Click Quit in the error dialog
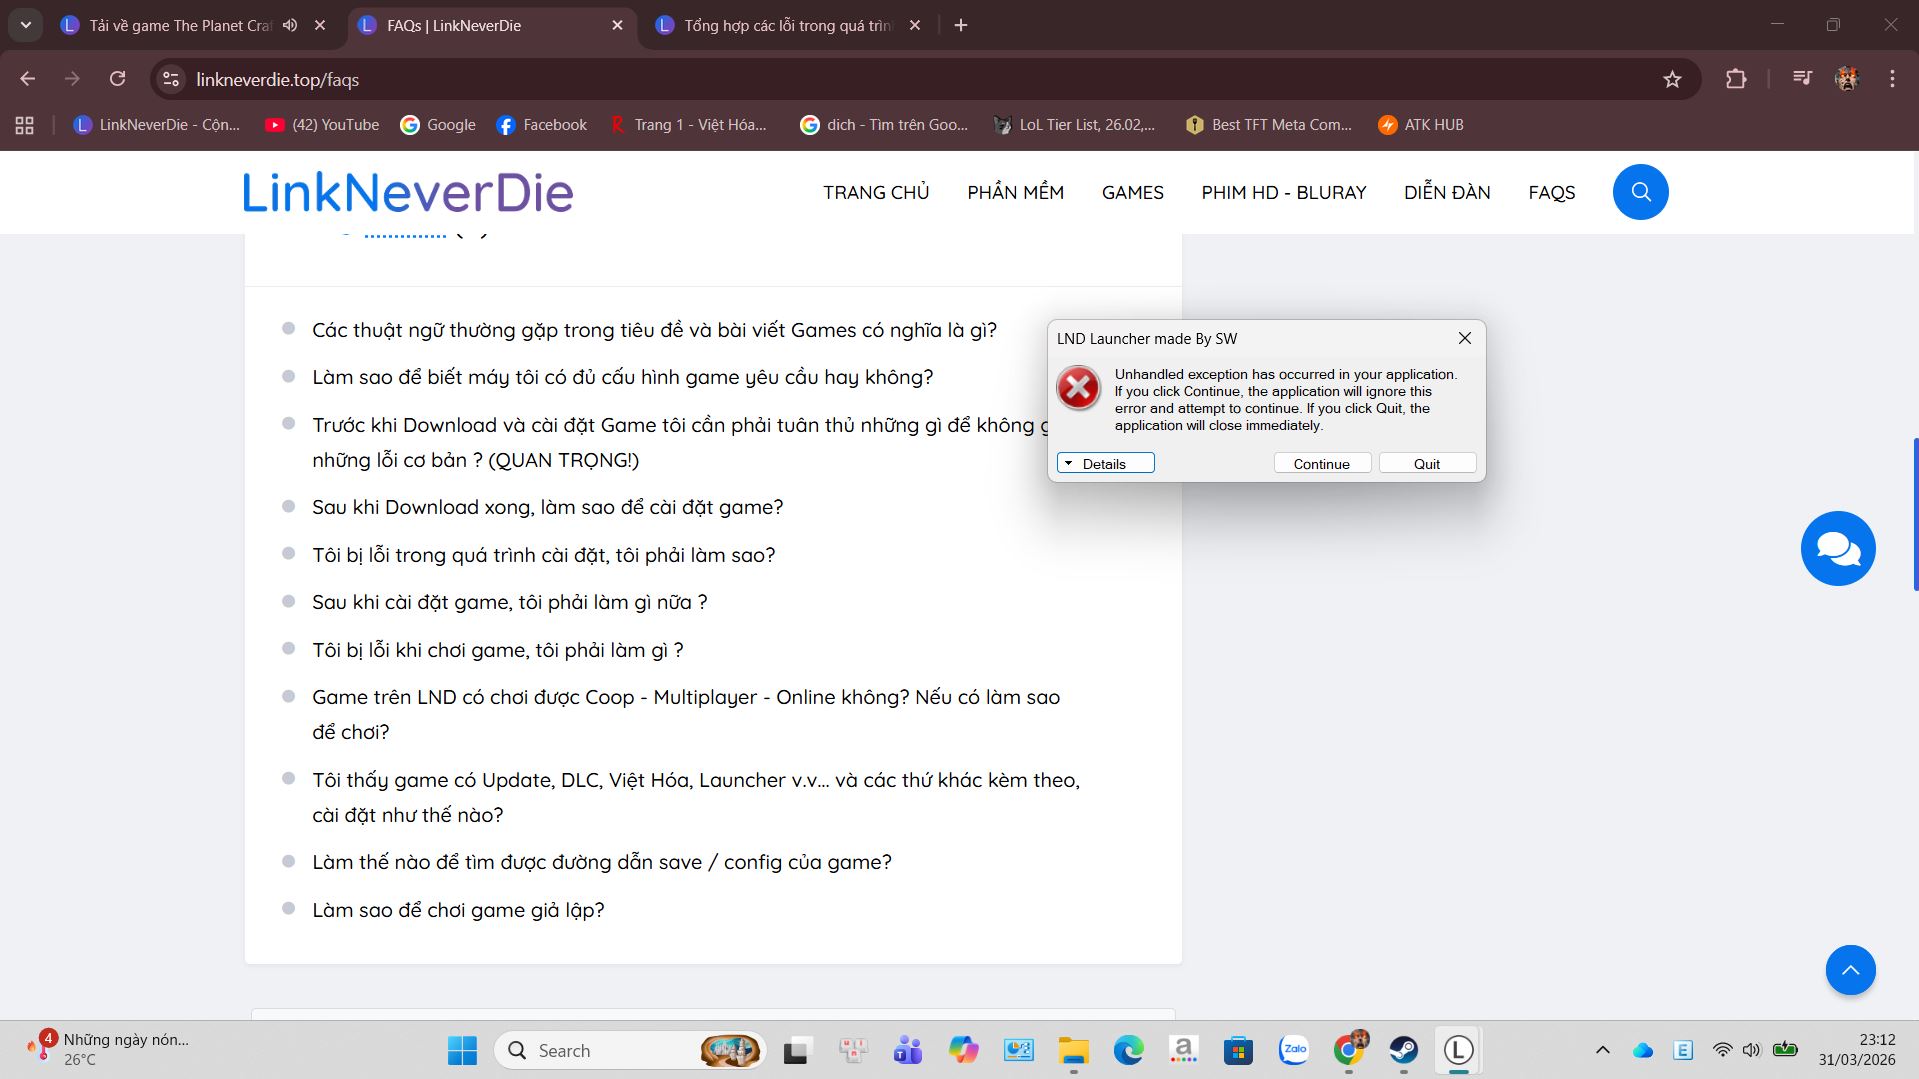The width and height of the screenshot is (1919, 1079). pyautogui.click(x=1426, y=463)
